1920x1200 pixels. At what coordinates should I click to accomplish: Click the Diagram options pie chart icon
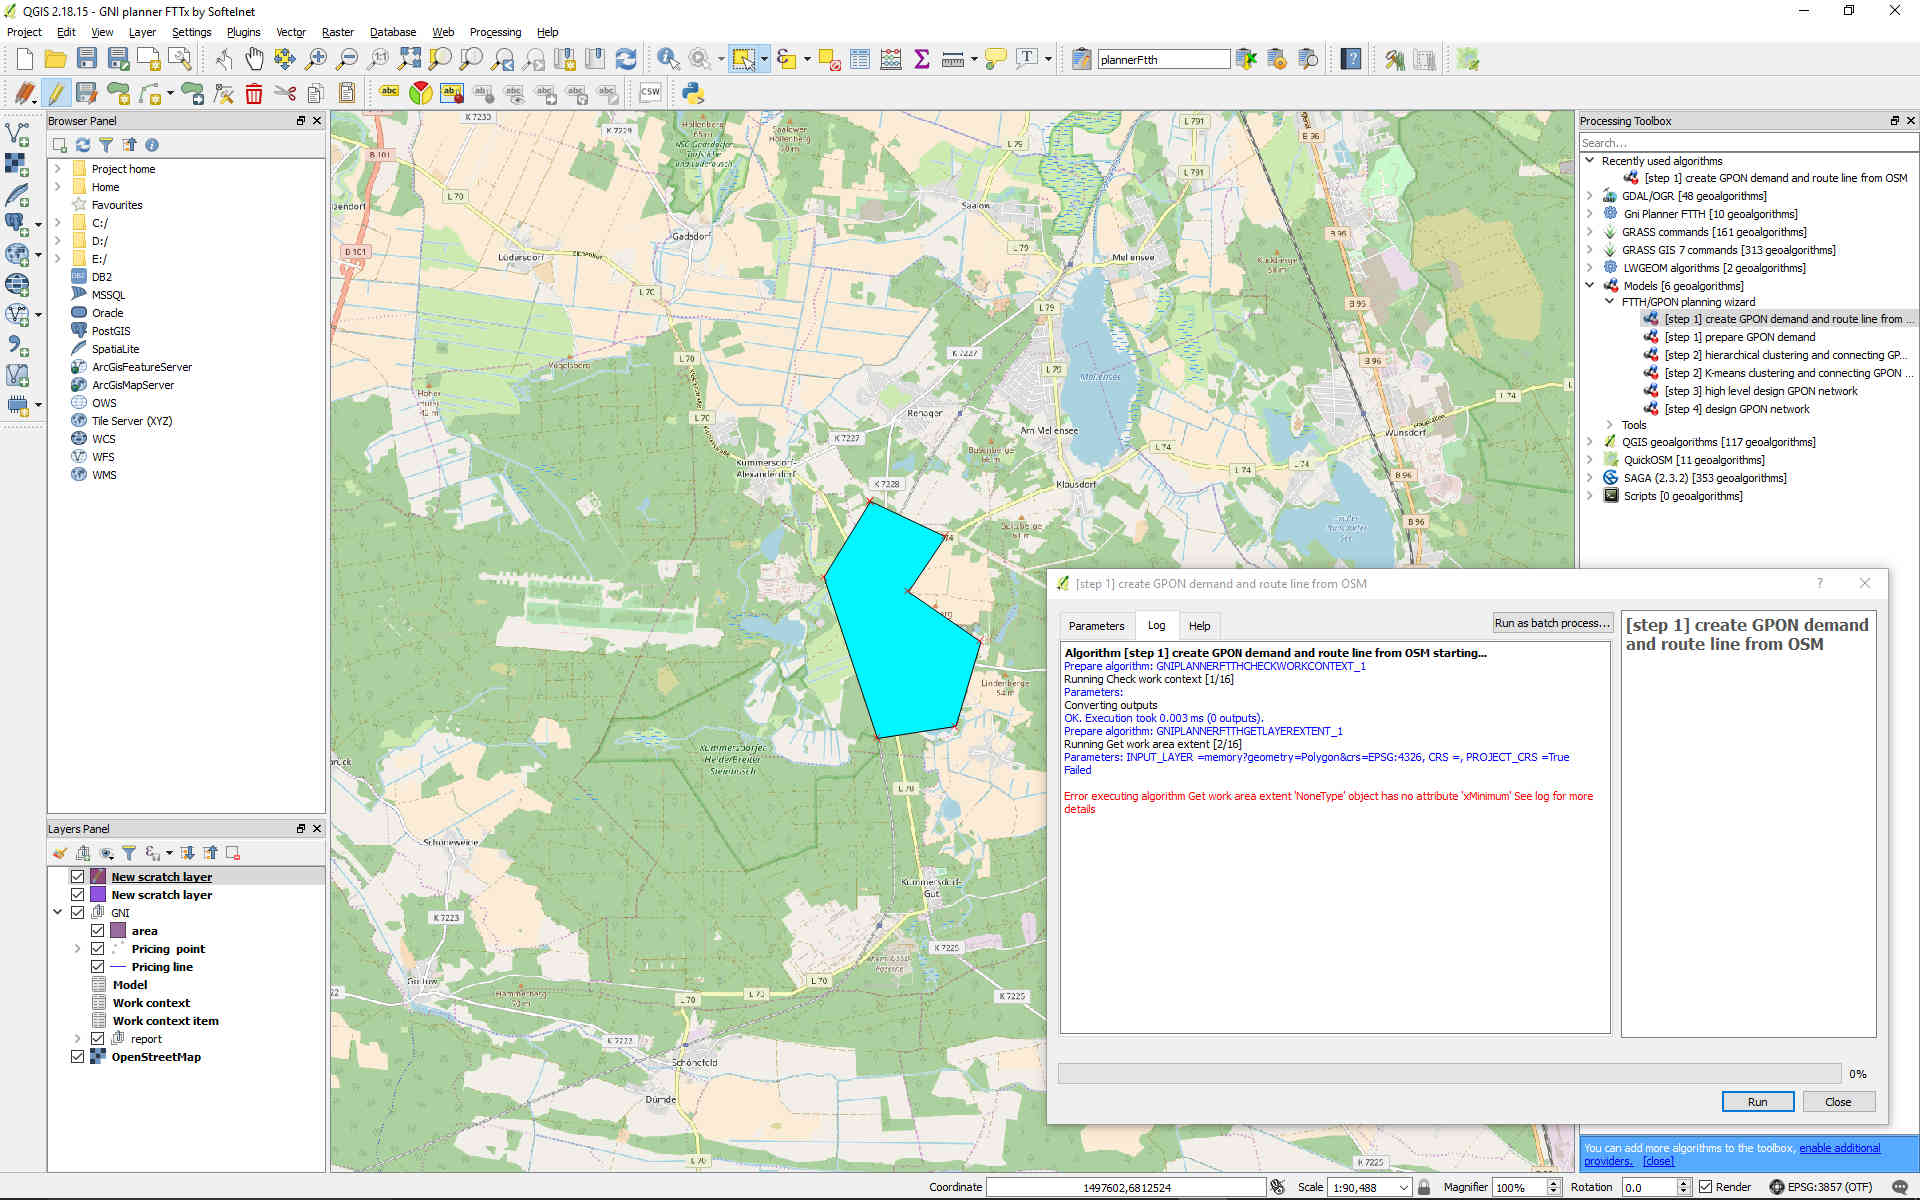click(x=421, y=93)
